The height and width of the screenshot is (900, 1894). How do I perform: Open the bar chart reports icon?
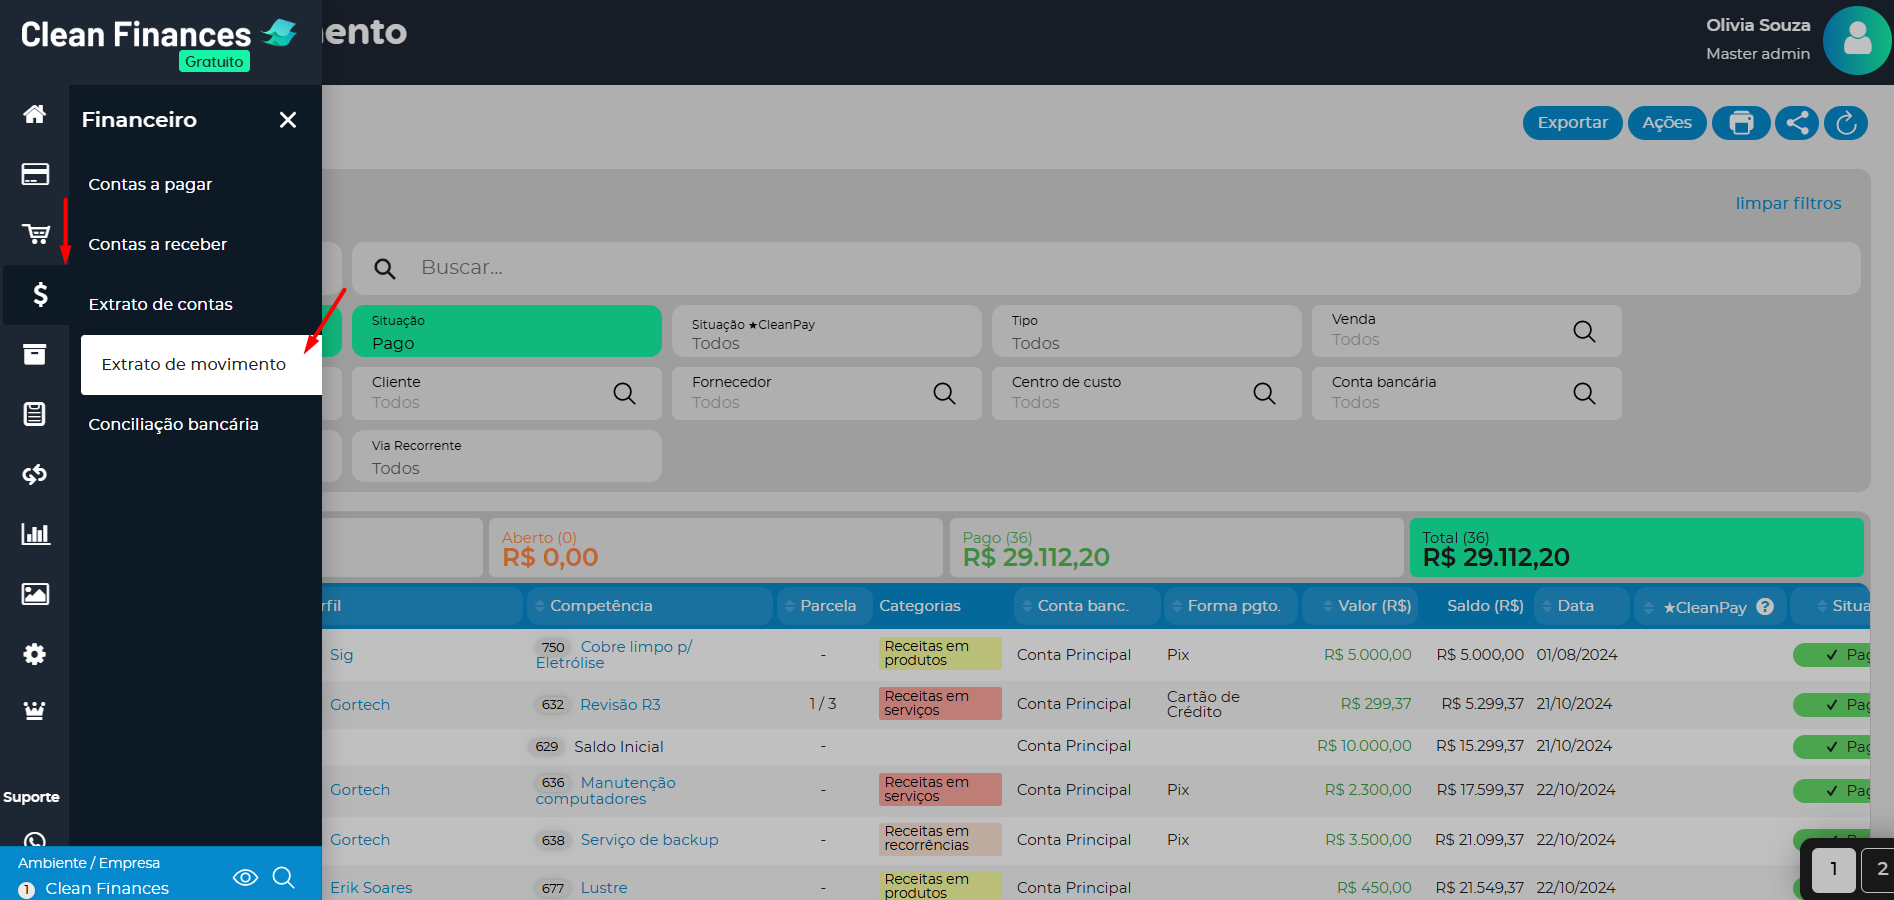coord(35,534)
